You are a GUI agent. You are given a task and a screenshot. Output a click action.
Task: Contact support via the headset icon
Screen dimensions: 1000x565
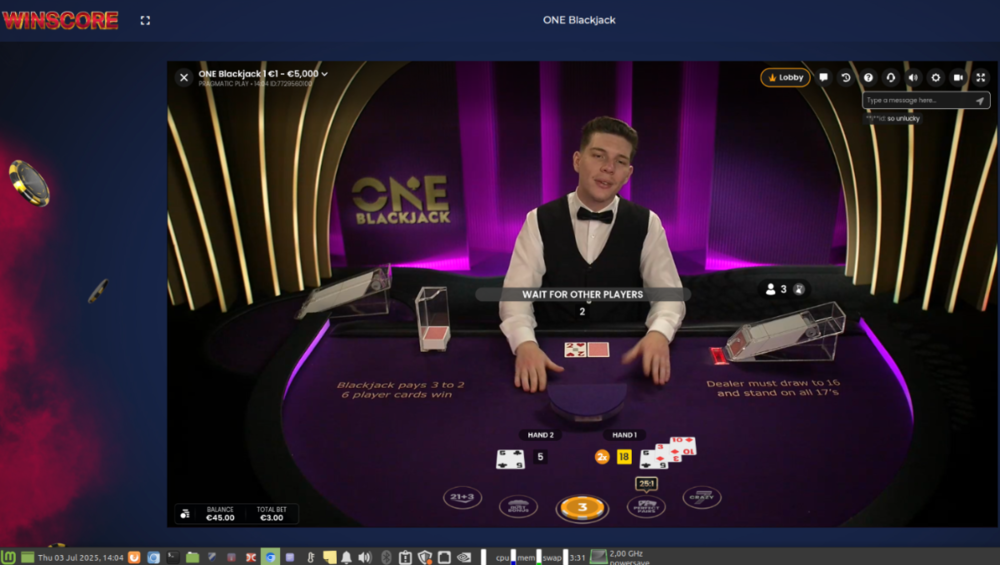click(x=890, y=77)
